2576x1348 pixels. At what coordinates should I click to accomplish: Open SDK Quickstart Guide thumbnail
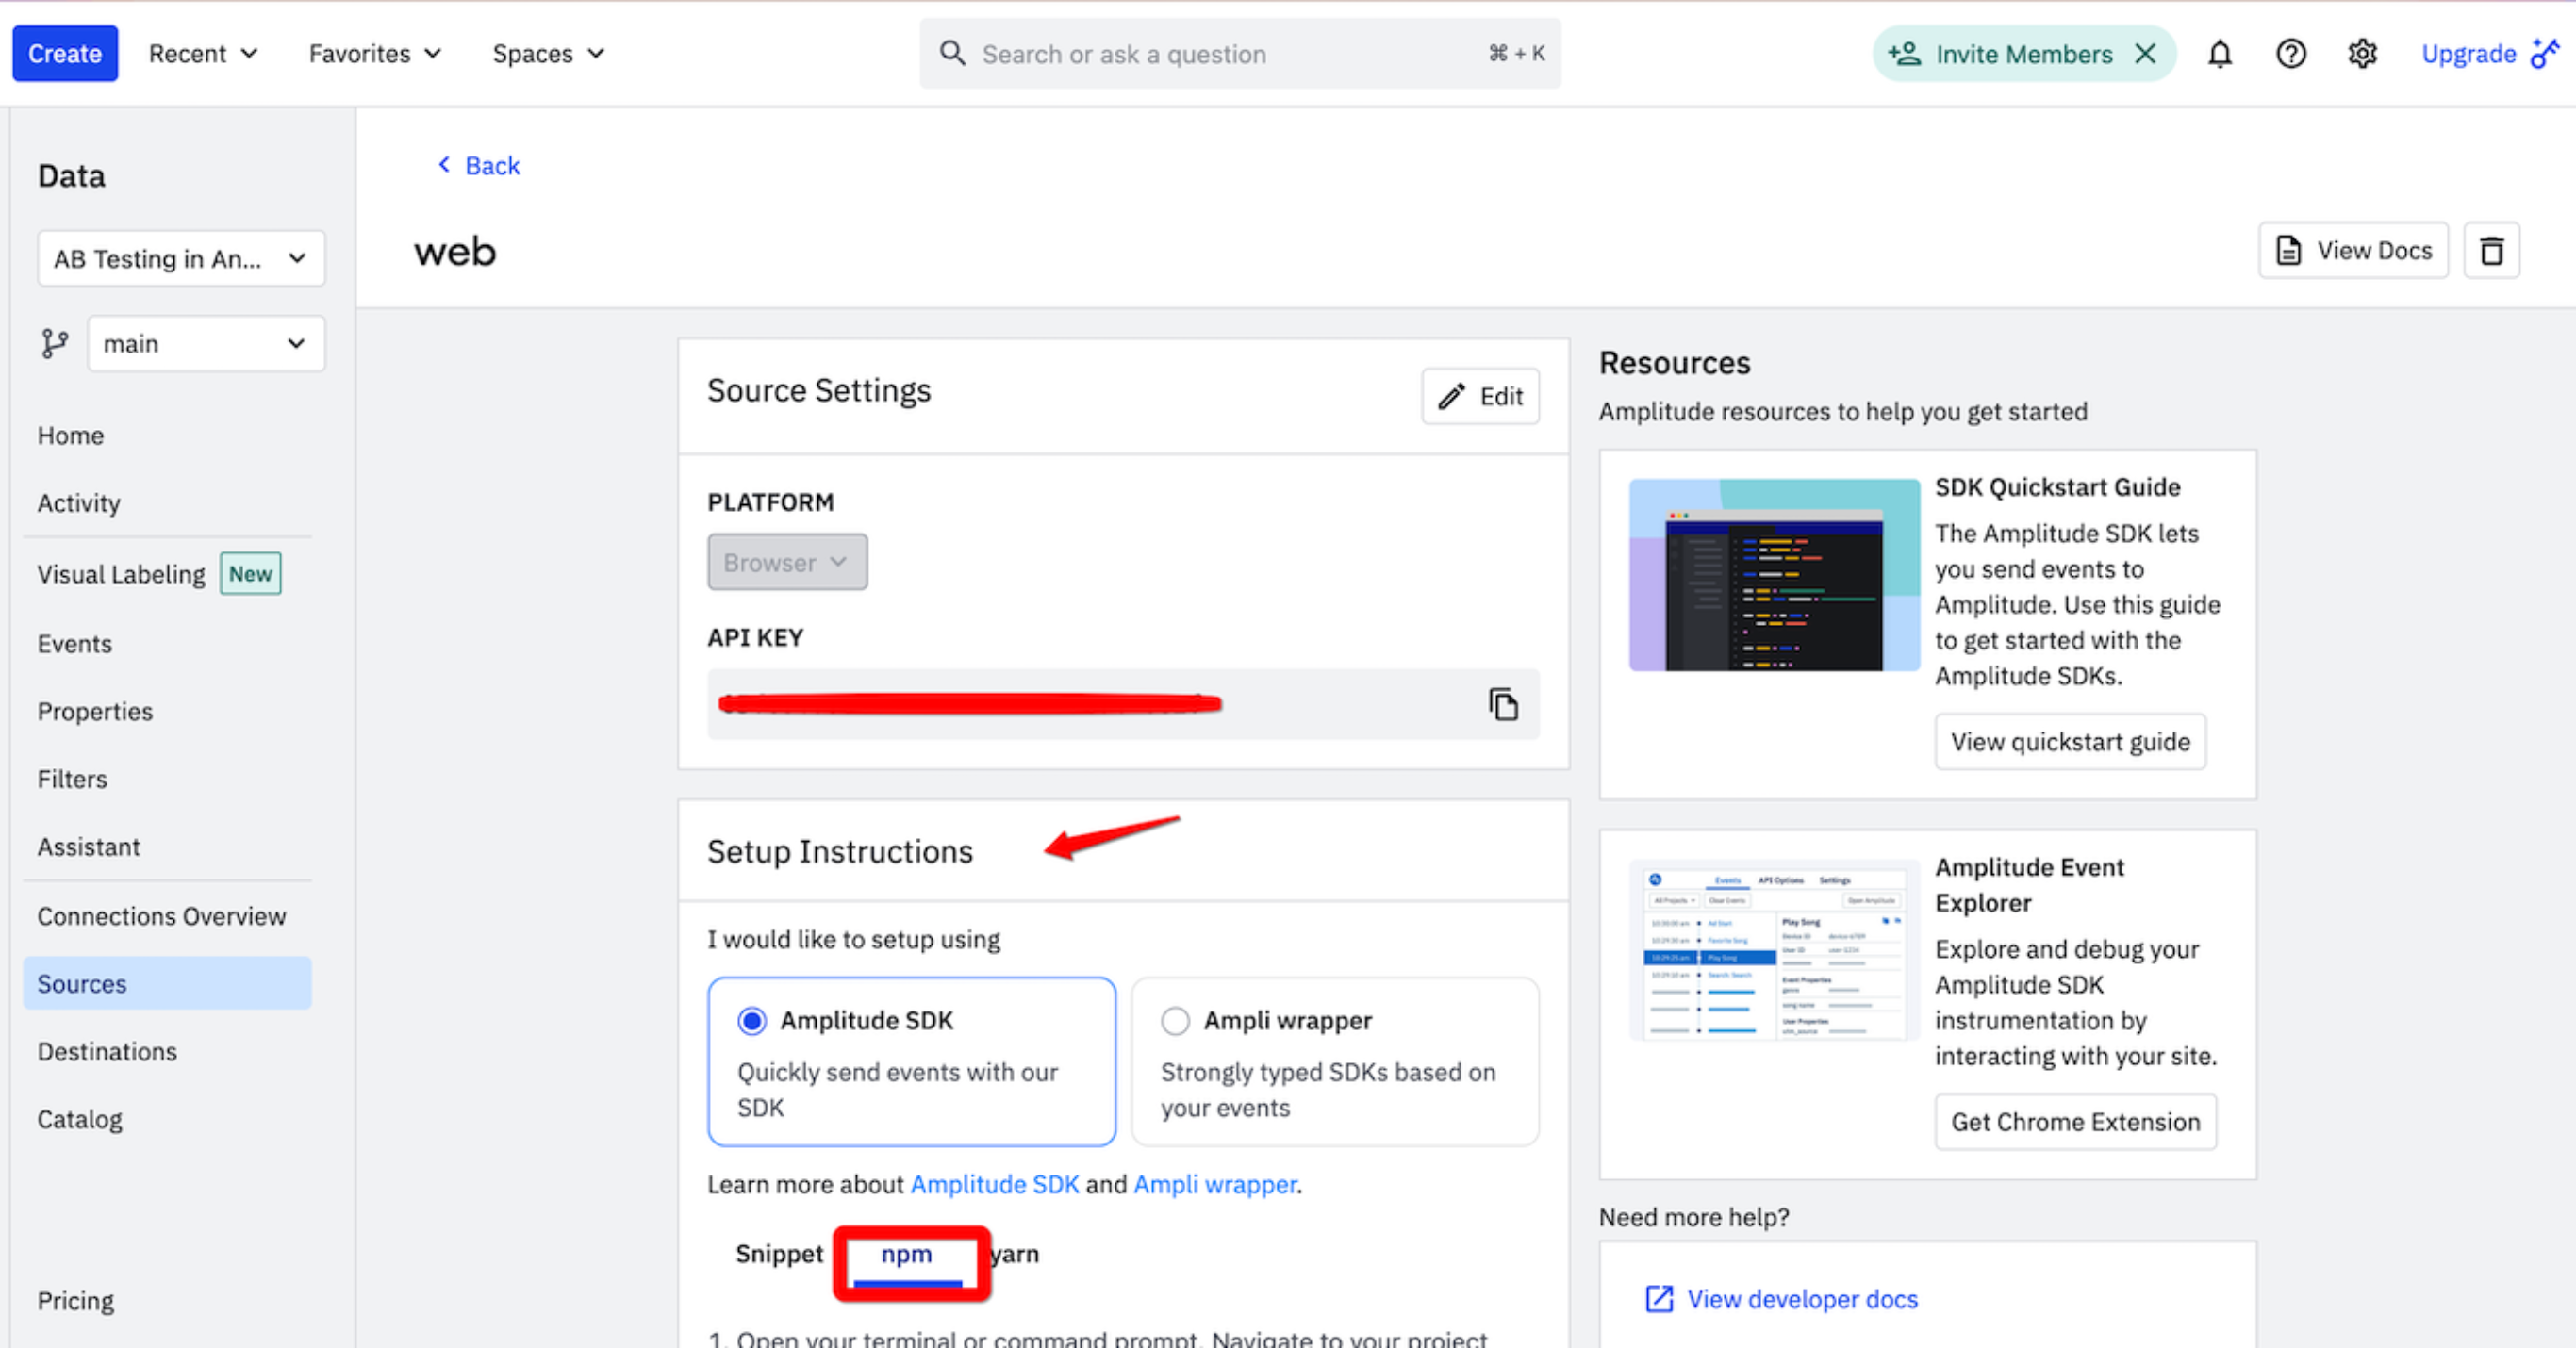(x=1773, y=575)
